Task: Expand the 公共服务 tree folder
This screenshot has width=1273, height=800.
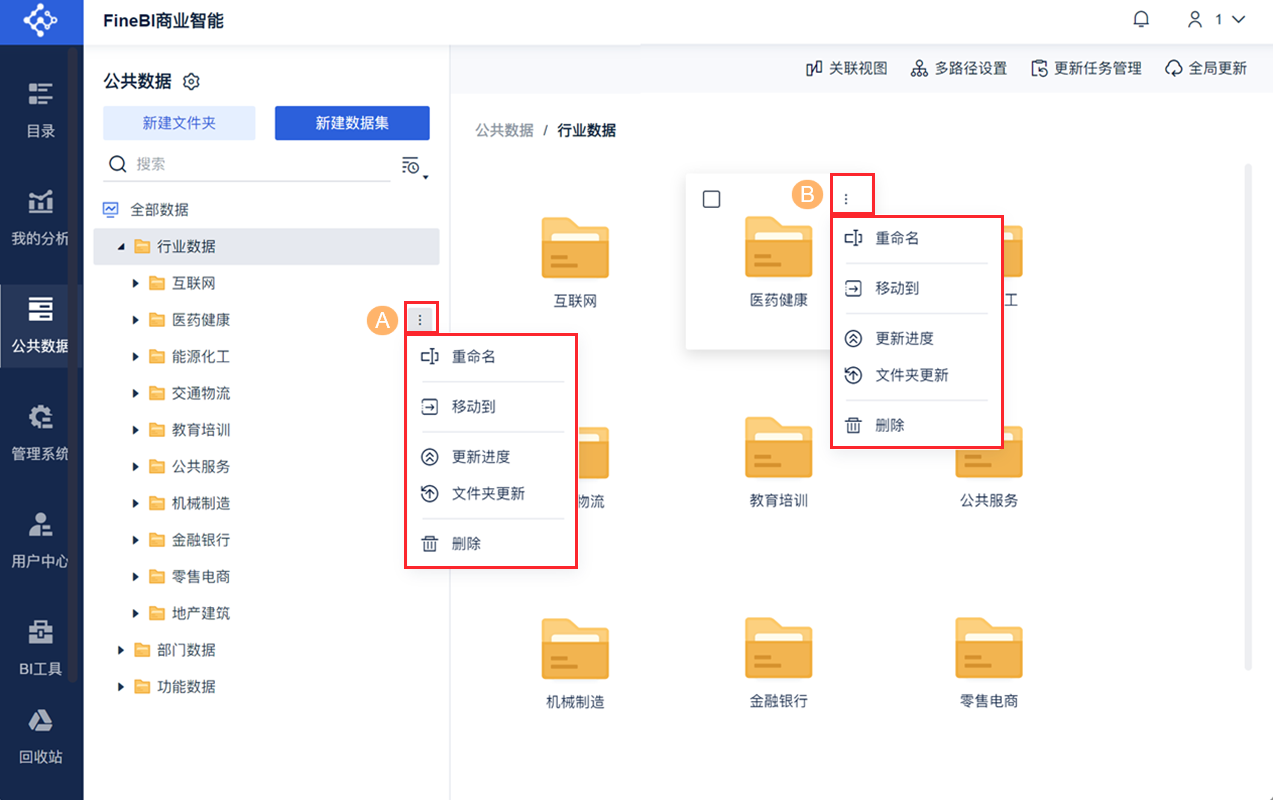Action: 136,467
